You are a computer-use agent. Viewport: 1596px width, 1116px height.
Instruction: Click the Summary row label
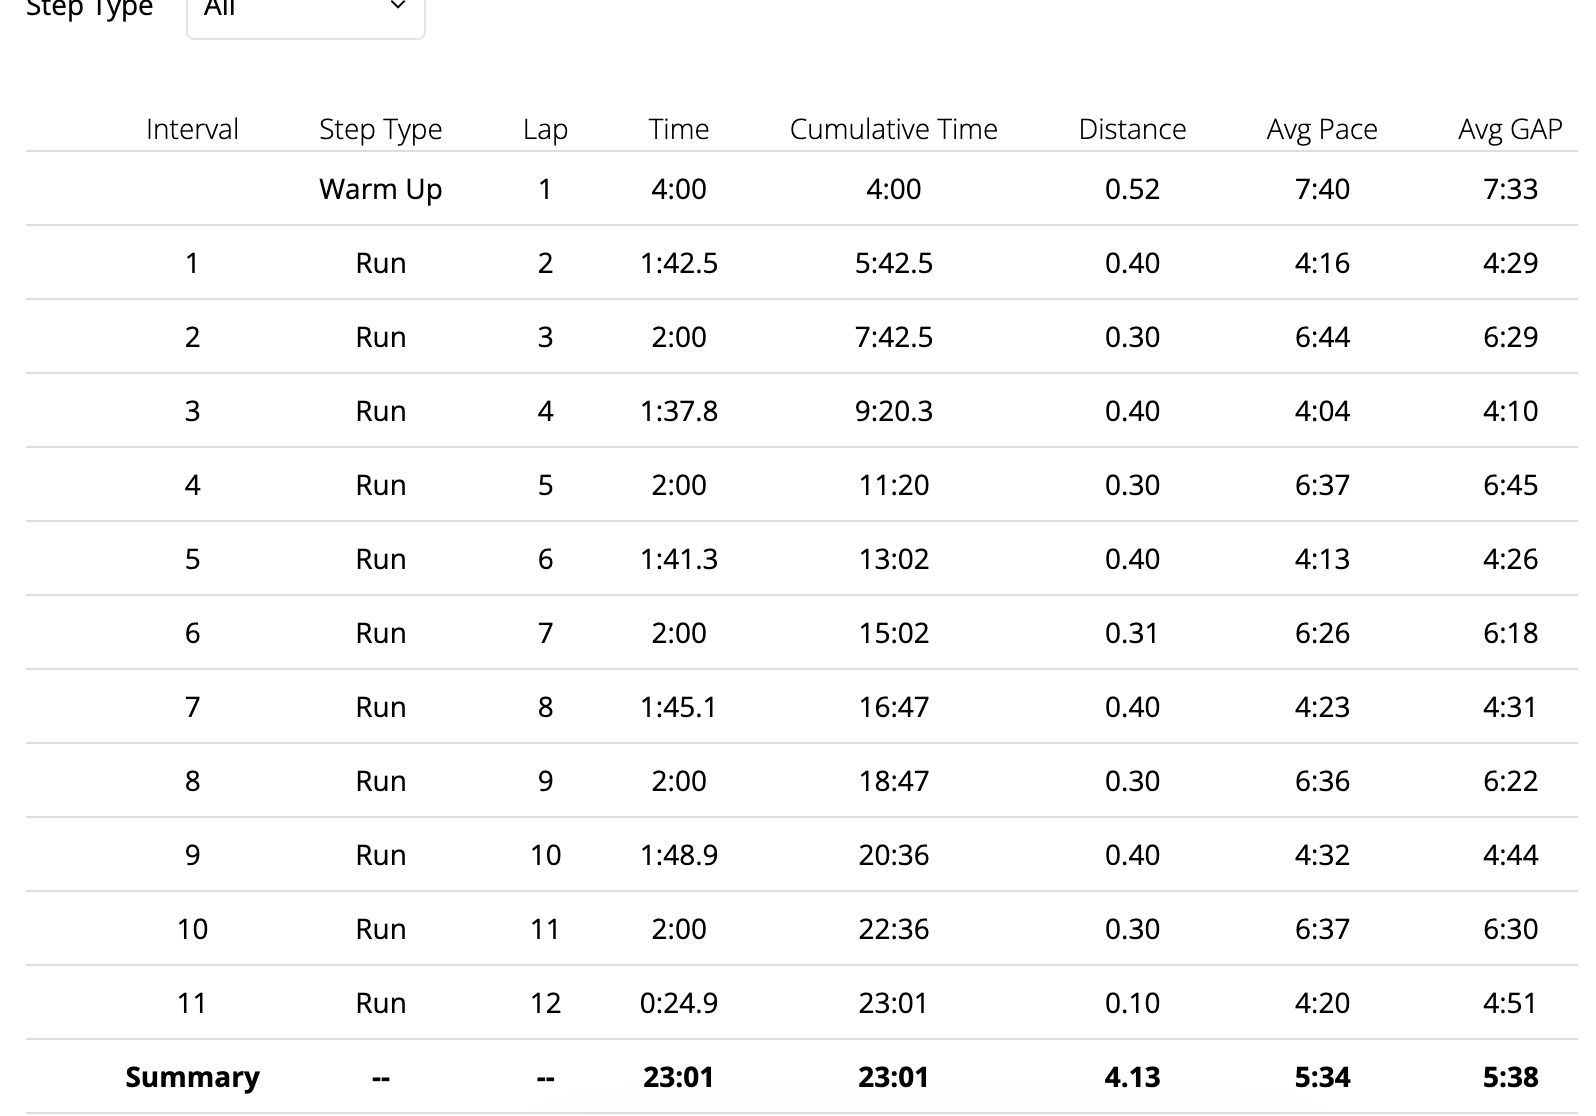click(192, 1077)
